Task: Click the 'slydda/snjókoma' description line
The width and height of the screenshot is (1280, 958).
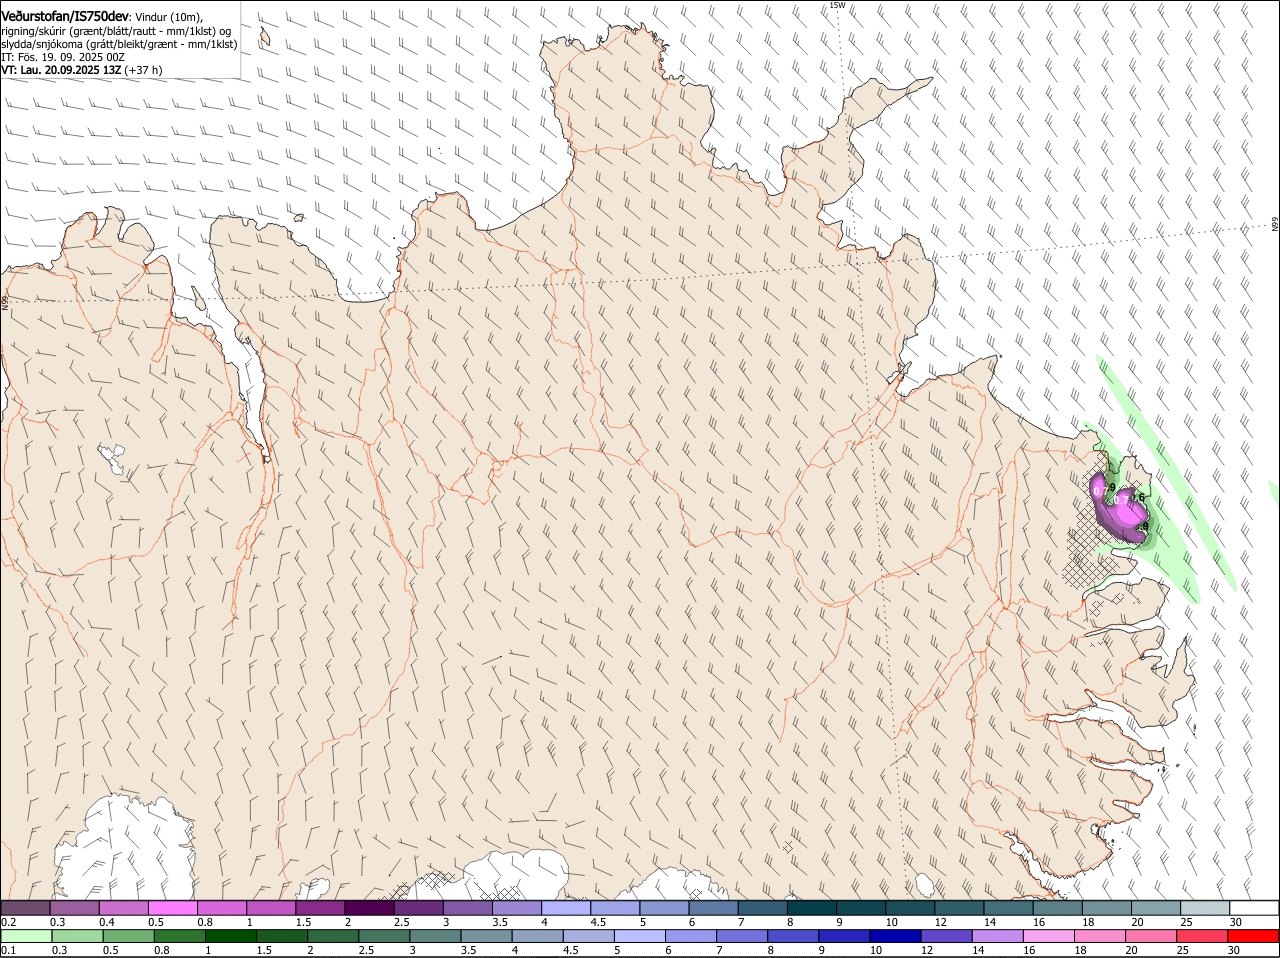Action: (119, 44)
